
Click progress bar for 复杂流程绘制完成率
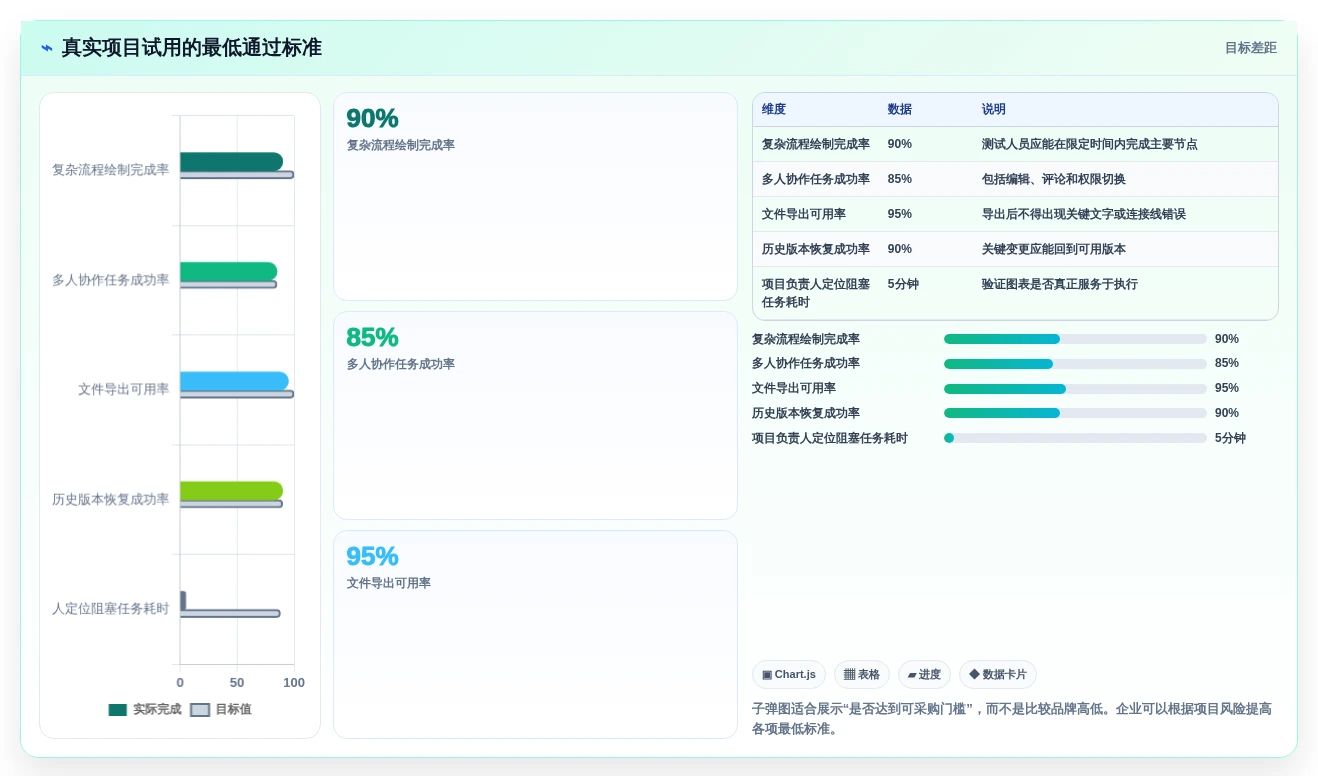(x=1075, y=339)
